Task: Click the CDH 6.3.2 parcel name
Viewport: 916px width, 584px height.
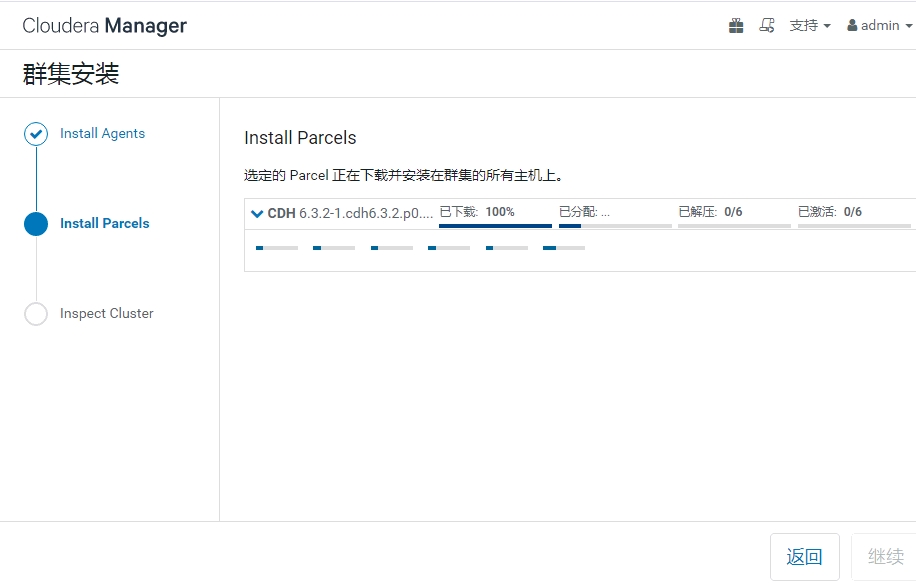Action: pyautogui.click(x=350, y=214)
